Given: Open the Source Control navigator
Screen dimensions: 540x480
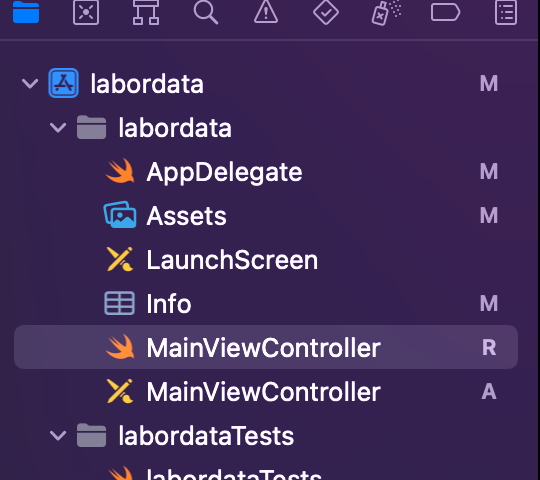Looking at the screenshot, I should 86,12.
